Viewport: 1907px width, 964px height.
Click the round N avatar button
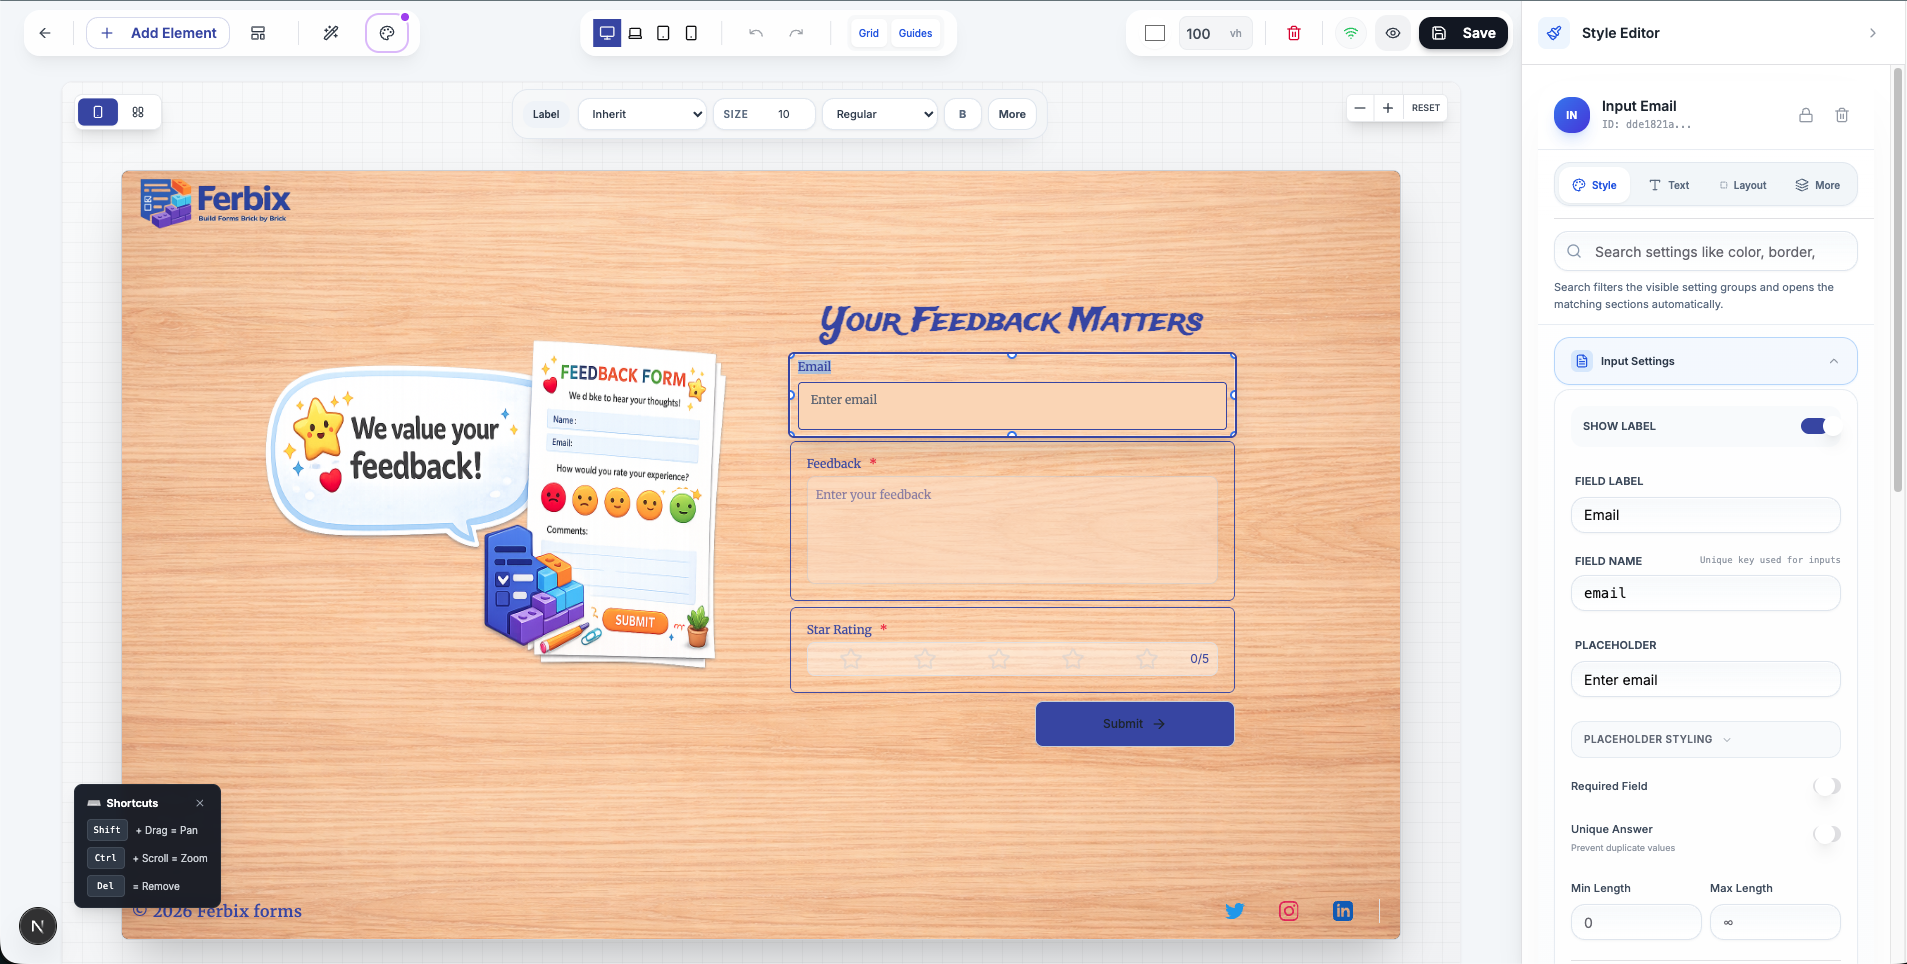pyautogui.click(x=38, y=926)
